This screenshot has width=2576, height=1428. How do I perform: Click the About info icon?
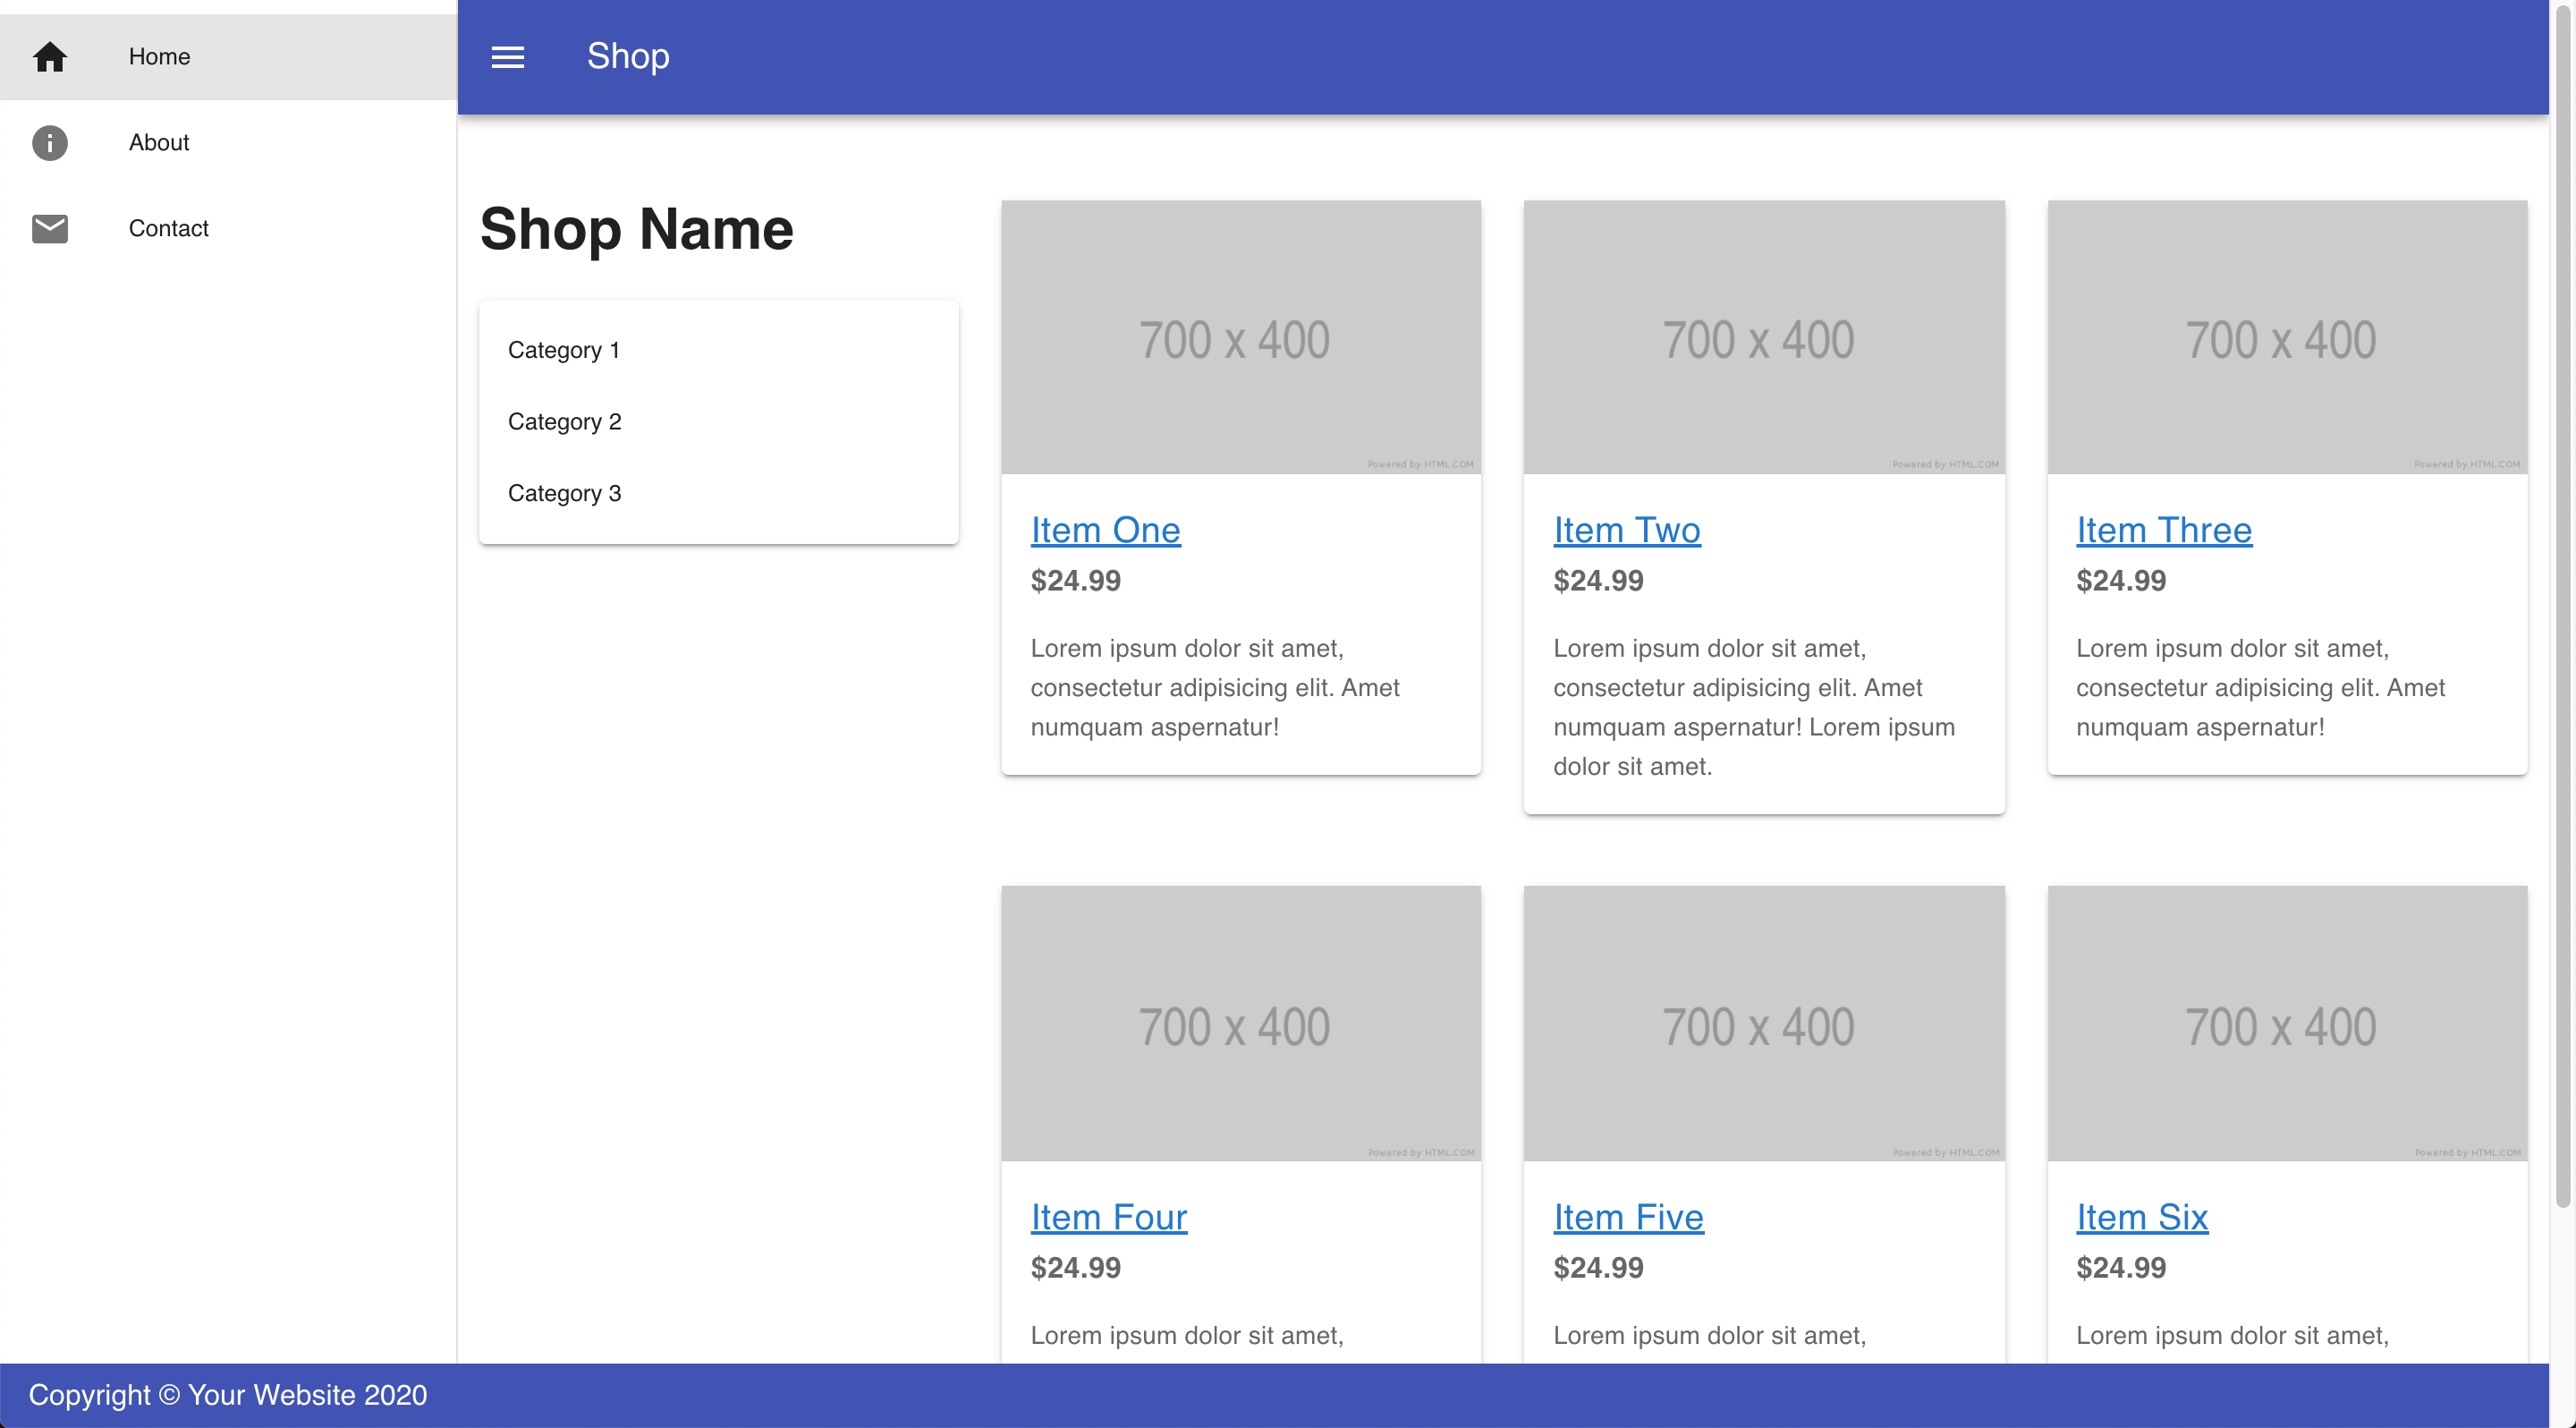[49, 140]
